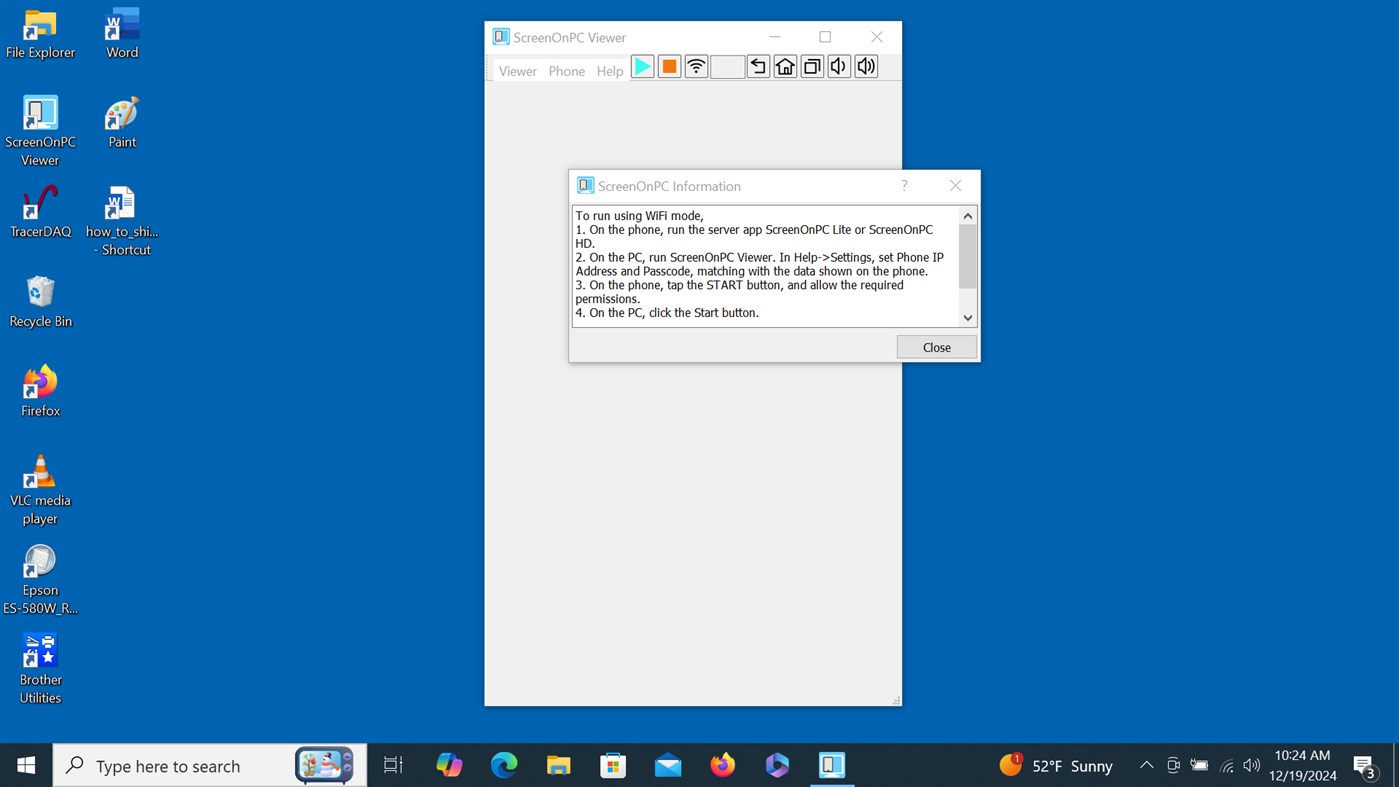
Task: Open the Help menu
Action: [x=610, y=70]
